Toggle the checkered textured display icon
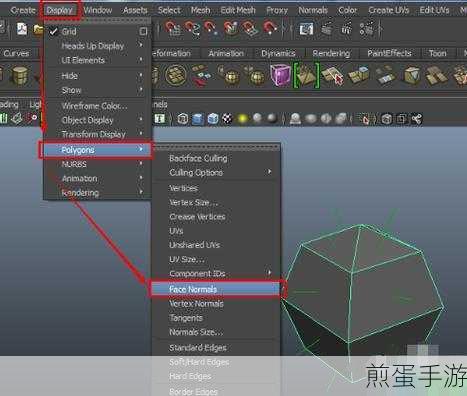 [227, 118]
